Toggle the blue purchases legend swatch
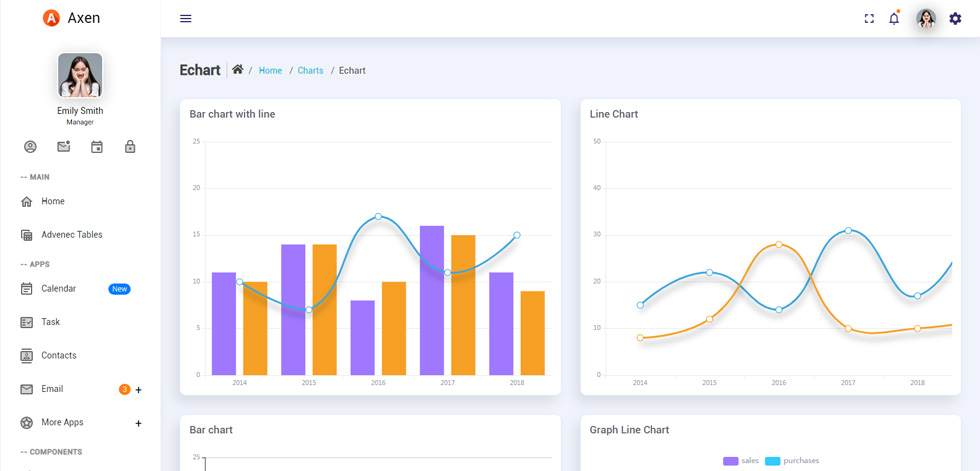Viewport: 980px width, 471px height. [x=772, y=461]
